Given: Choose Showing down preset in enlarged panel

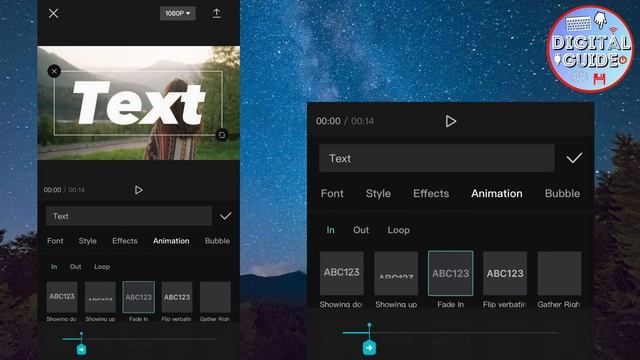Looking at the screenshot, I should [x=342, y=280].
